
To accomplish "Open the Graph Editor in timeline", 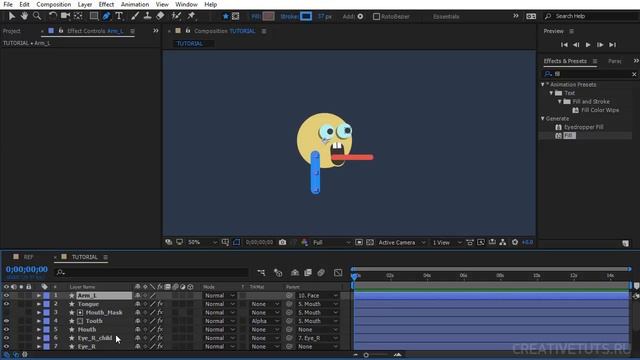I will (338, 272).
